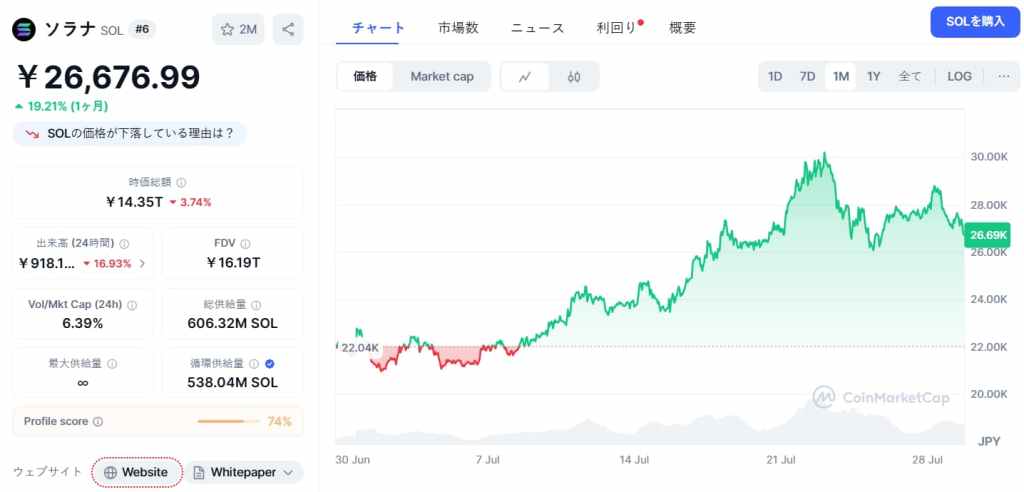Viewport: 1024px width, 492px height.
Task: Click the verified badge by 循環供給量
Action: [270, 364]
